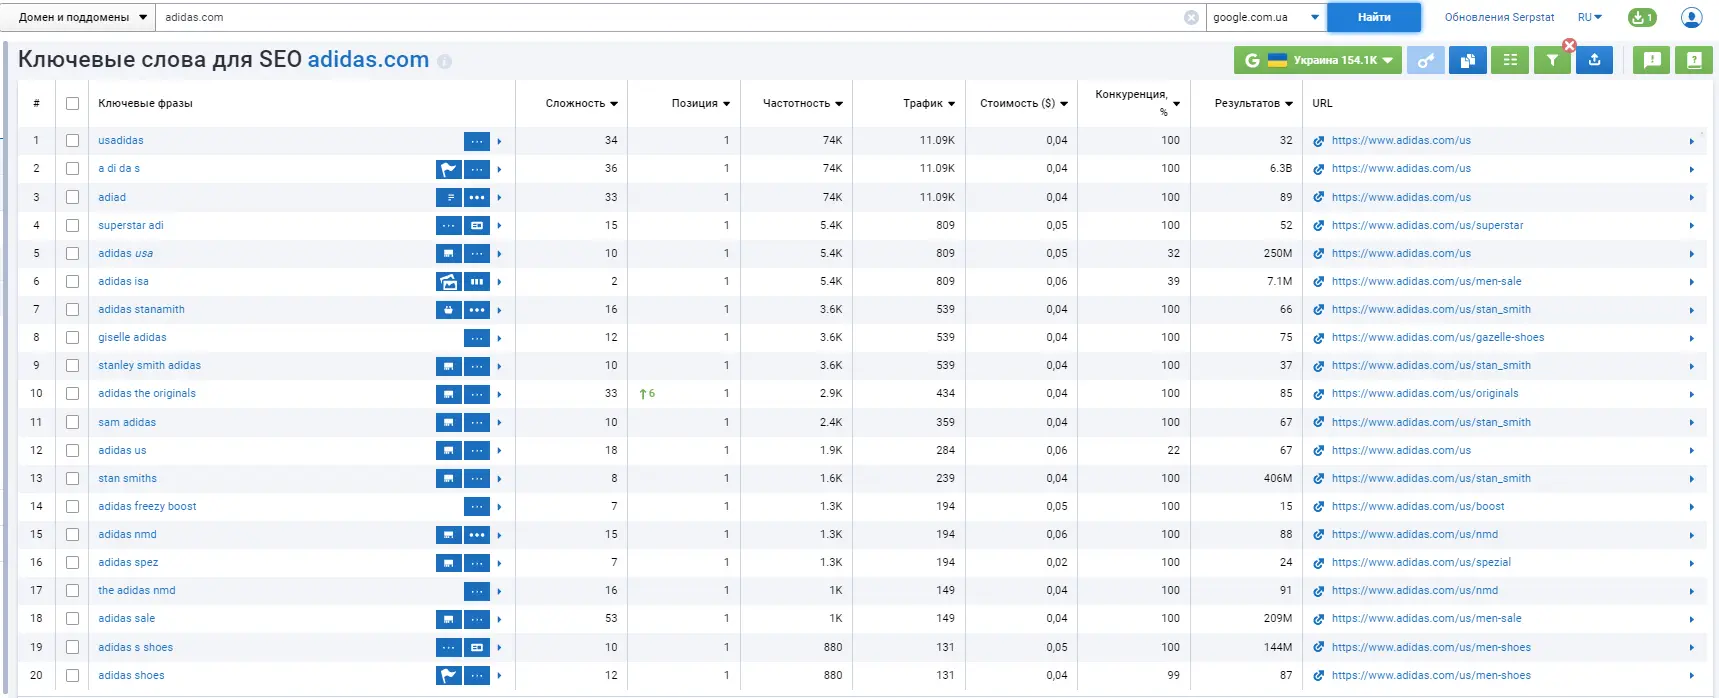Tick the select-all checkbox in table header
1719x698 pixels.
click(72, 103)
